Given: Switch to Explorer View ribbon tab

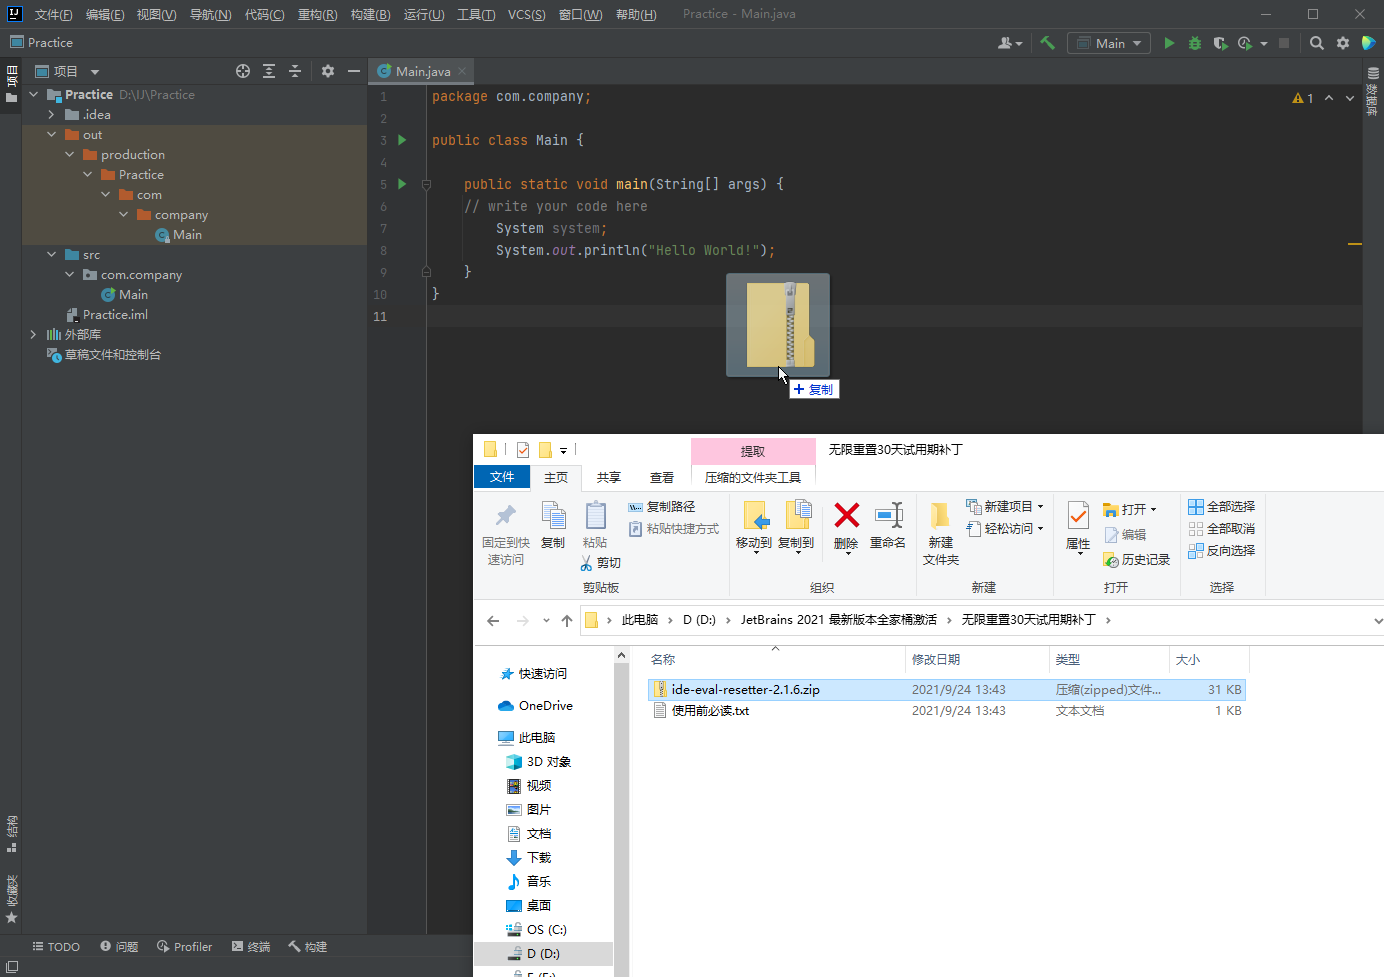Looking at the screenshot, I should point(662,478).
